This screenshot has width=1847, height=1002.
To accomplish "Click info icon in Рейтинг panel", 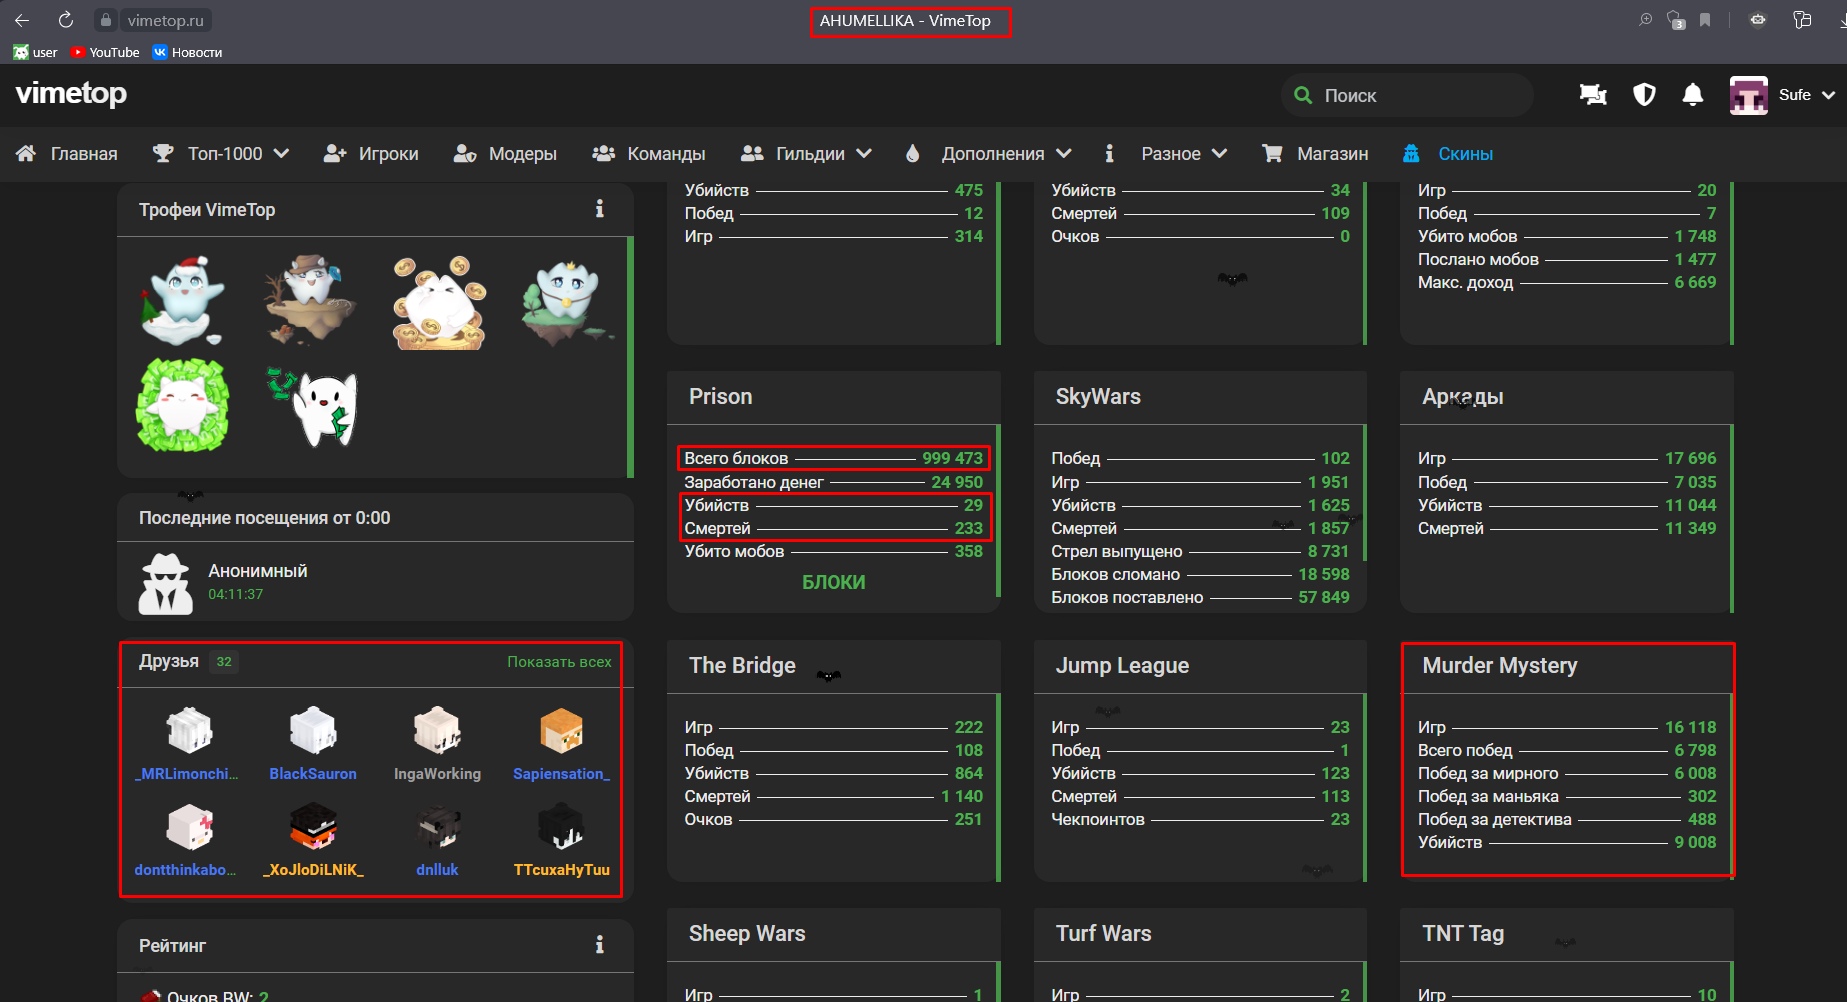I will pyautogui.click(x=599, y=945).
